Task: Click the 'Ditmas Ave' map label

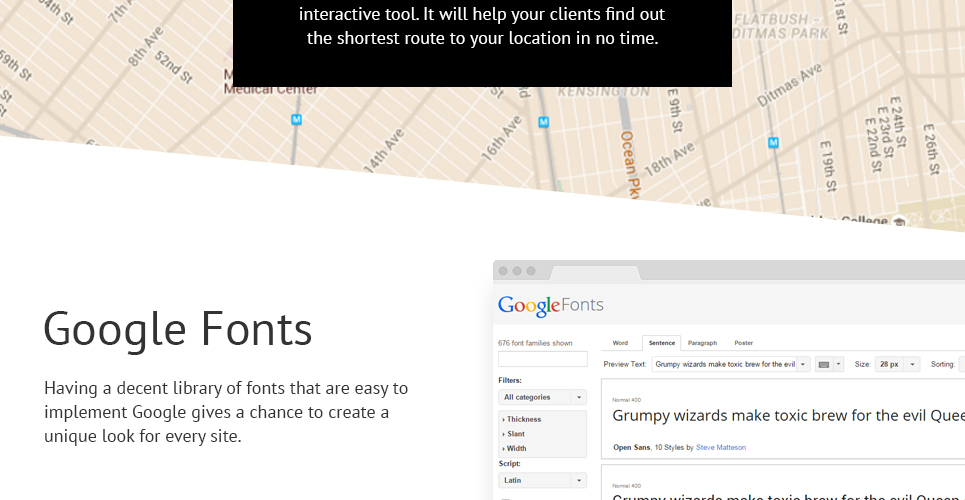Action: coord(790,86)
